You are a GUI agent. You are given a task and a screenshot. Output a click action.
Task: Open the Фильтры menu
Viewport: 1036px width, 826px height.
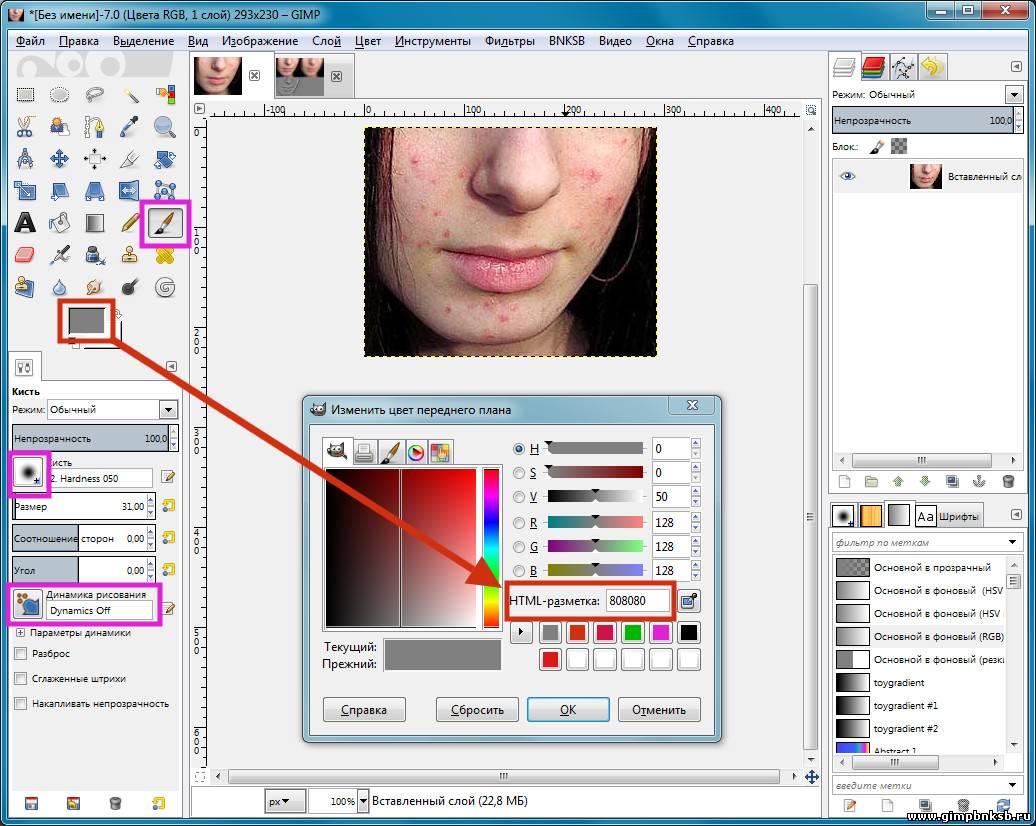pos(509,41)
